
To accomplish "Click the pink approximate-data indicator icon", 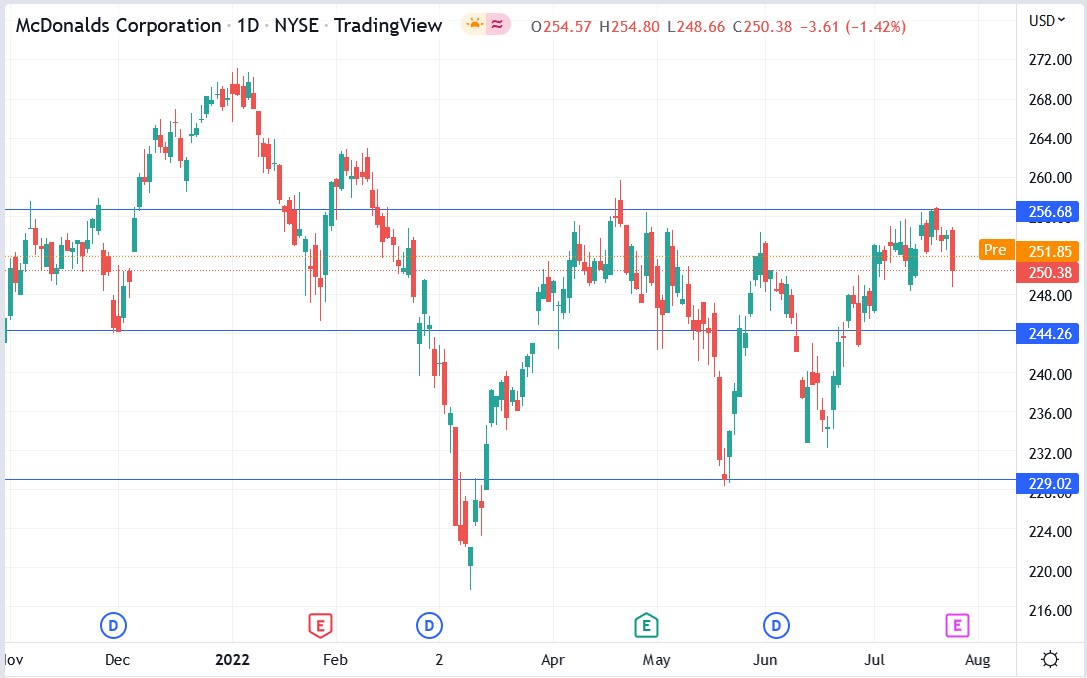I will point(498,26).
